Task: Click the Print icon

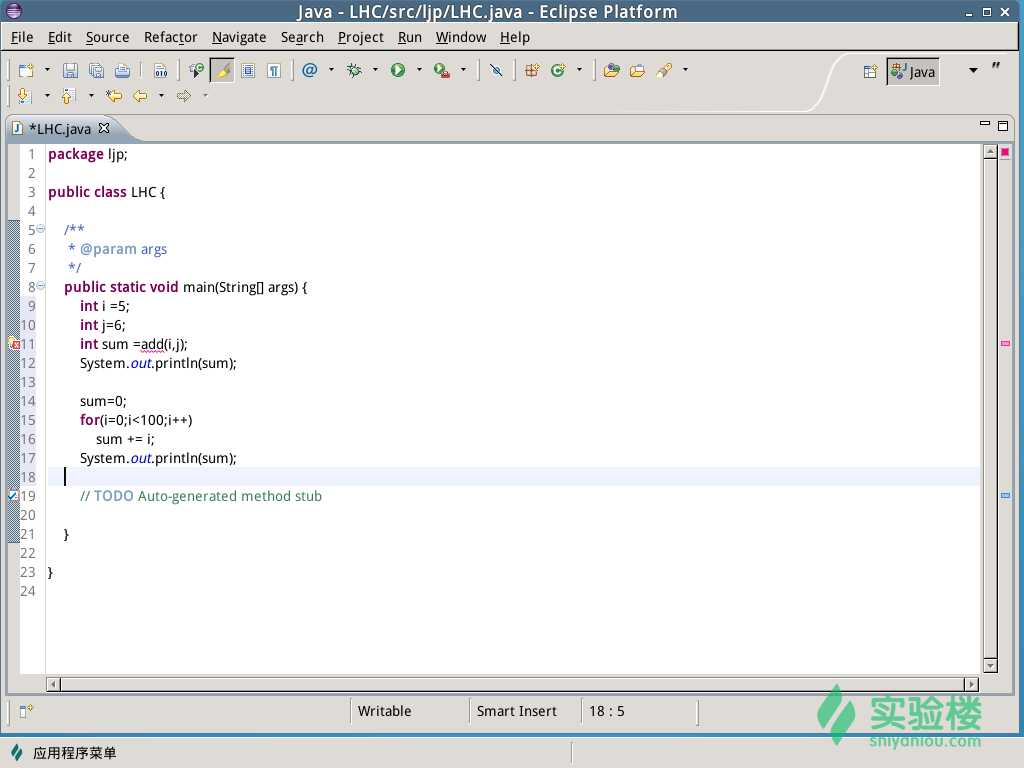Action: tap(122, 71)
